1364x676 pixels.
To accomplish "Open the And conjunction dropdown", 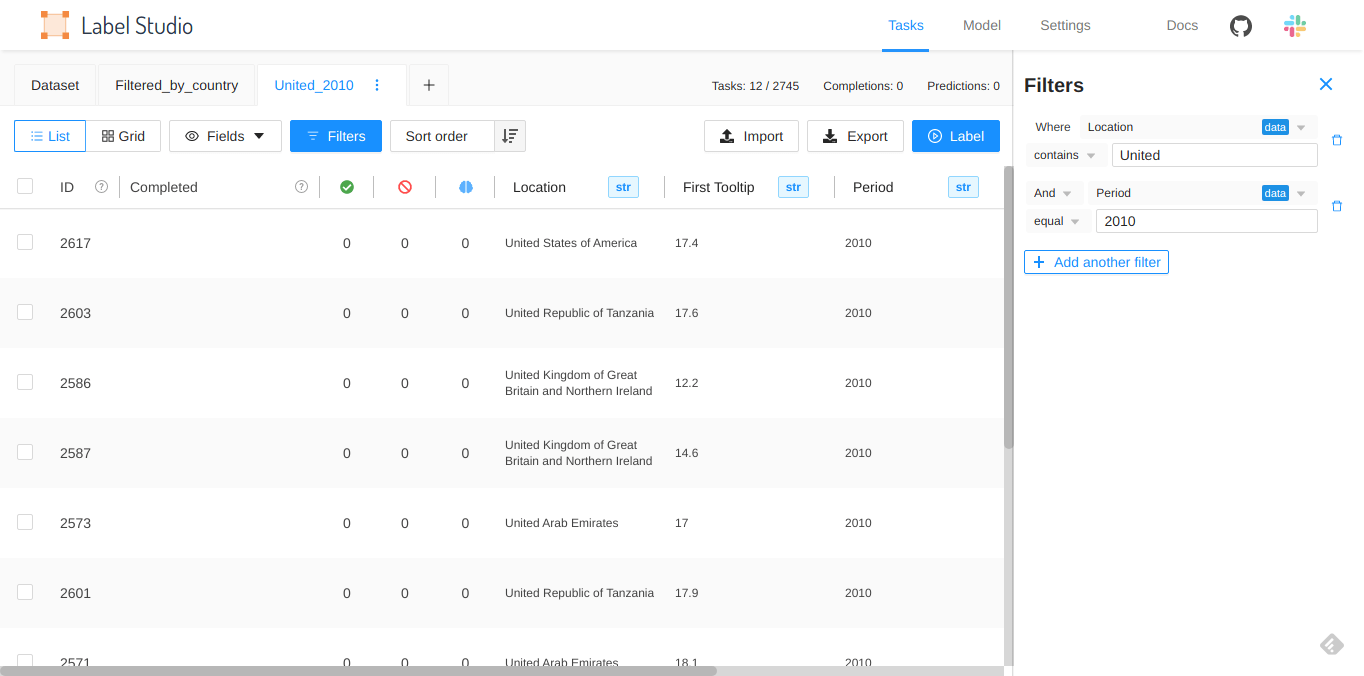I will click(x=1054, y=193).
